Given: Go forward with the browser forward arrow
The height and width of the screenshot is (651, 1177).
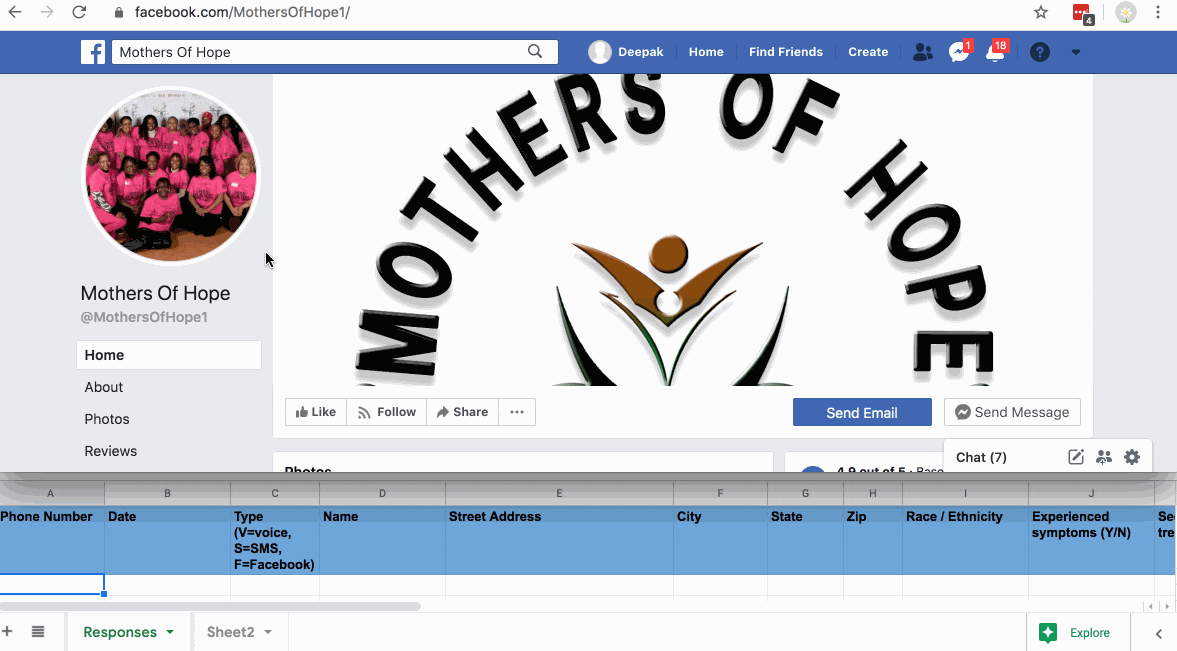Looking at the screenshot, I should tap(47, 12).
